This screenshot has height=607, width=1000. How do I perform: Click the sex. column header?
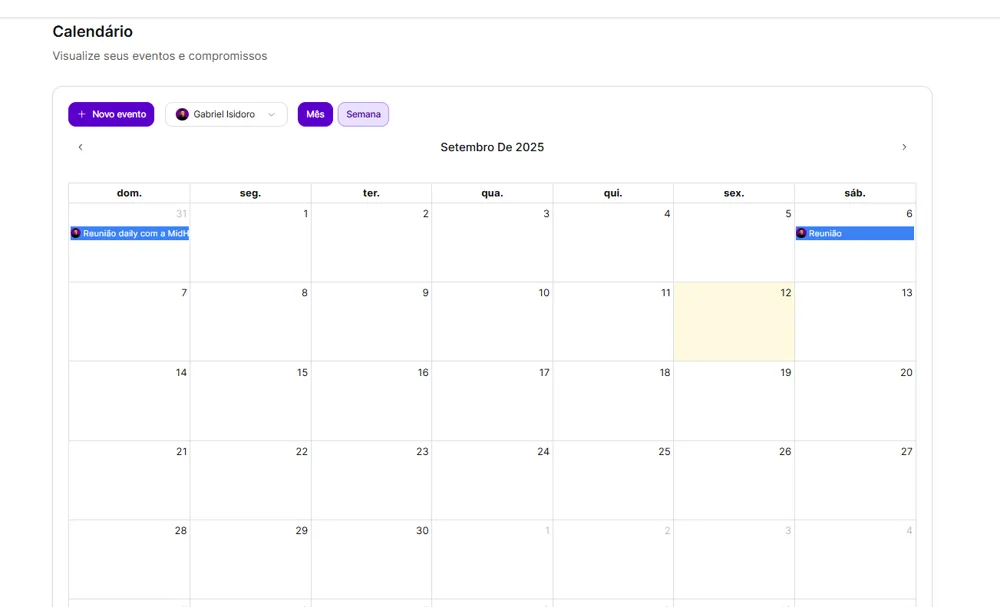coord(734,193)
